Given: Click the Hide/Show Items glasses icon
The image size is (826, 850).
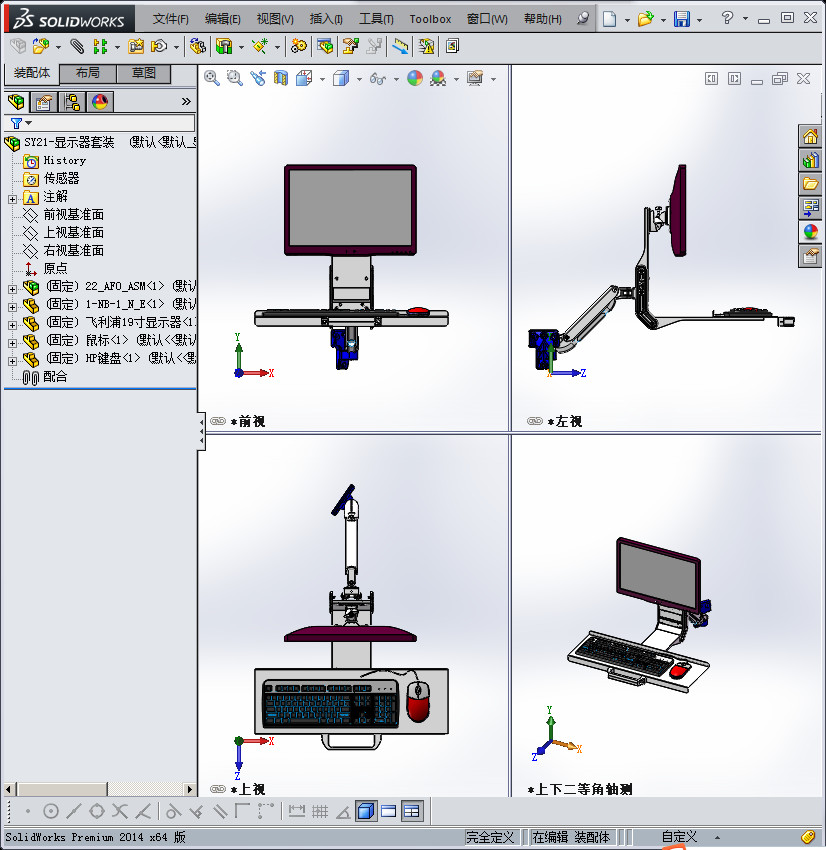Looking at the screenshot, I should (378, 79).
